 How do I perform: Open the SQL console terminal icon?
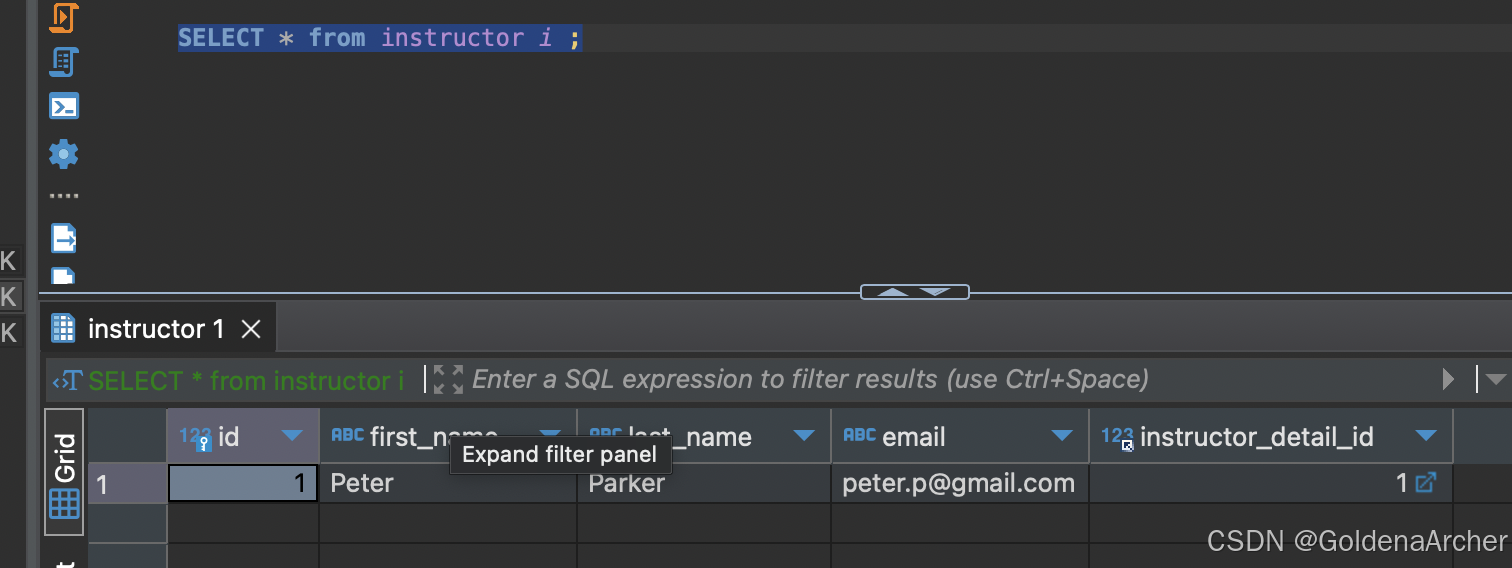coord(64,106)
